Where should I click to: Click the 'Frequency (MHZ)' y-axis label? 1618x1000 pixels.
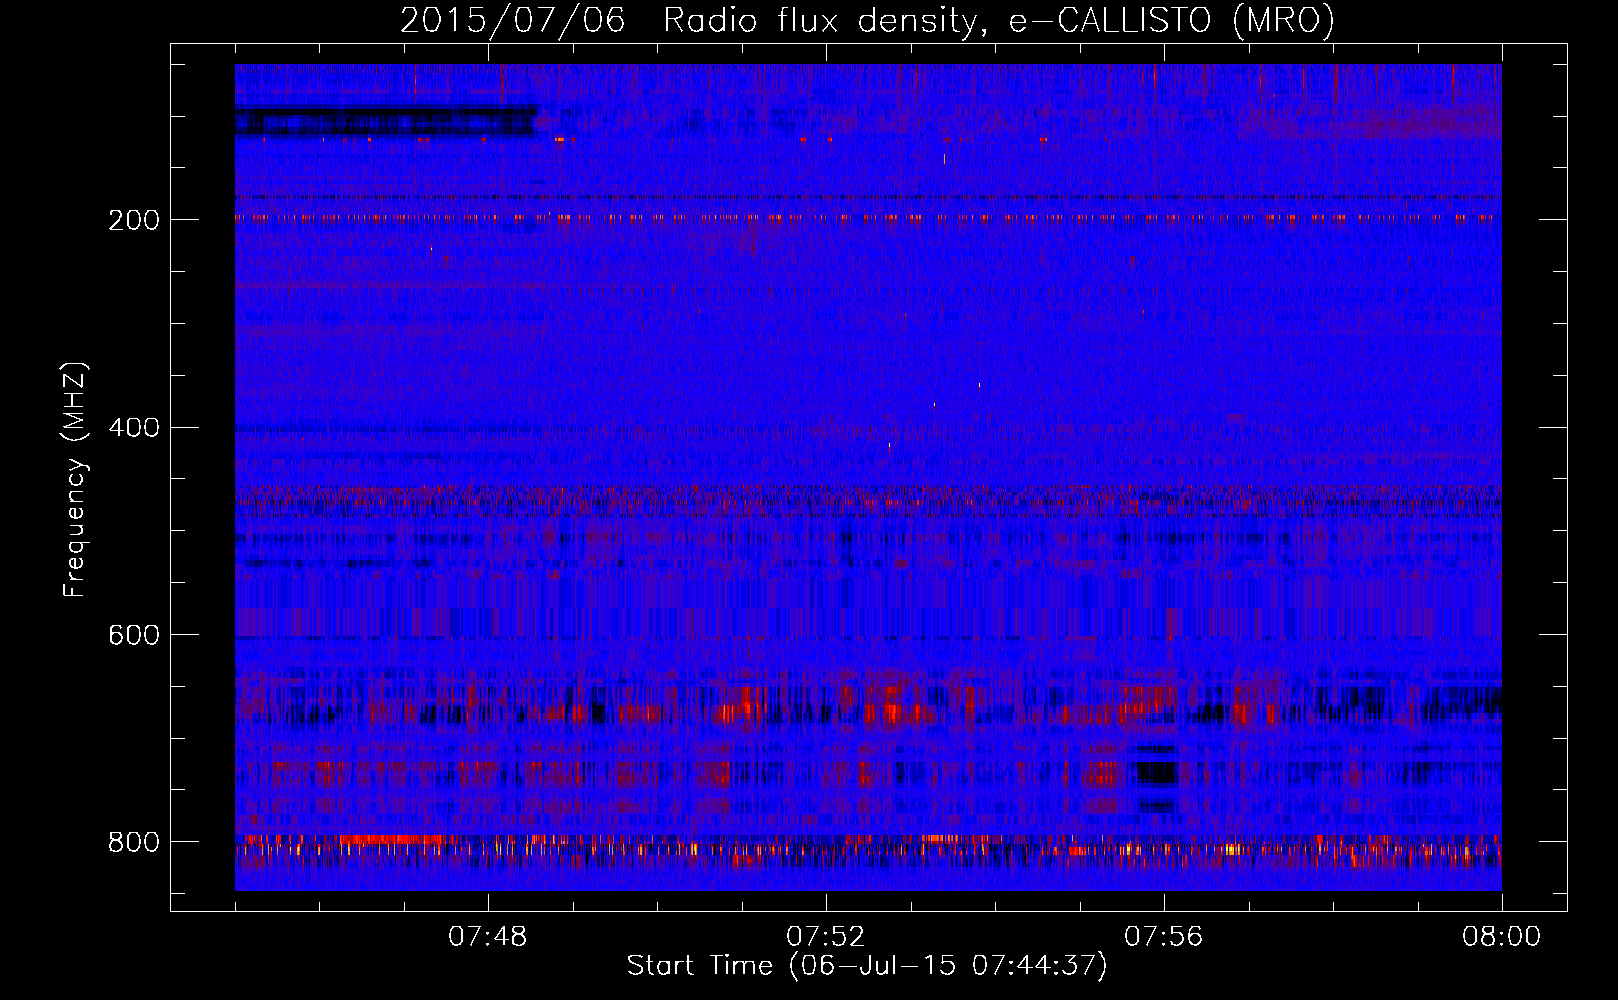pos(75,480)
